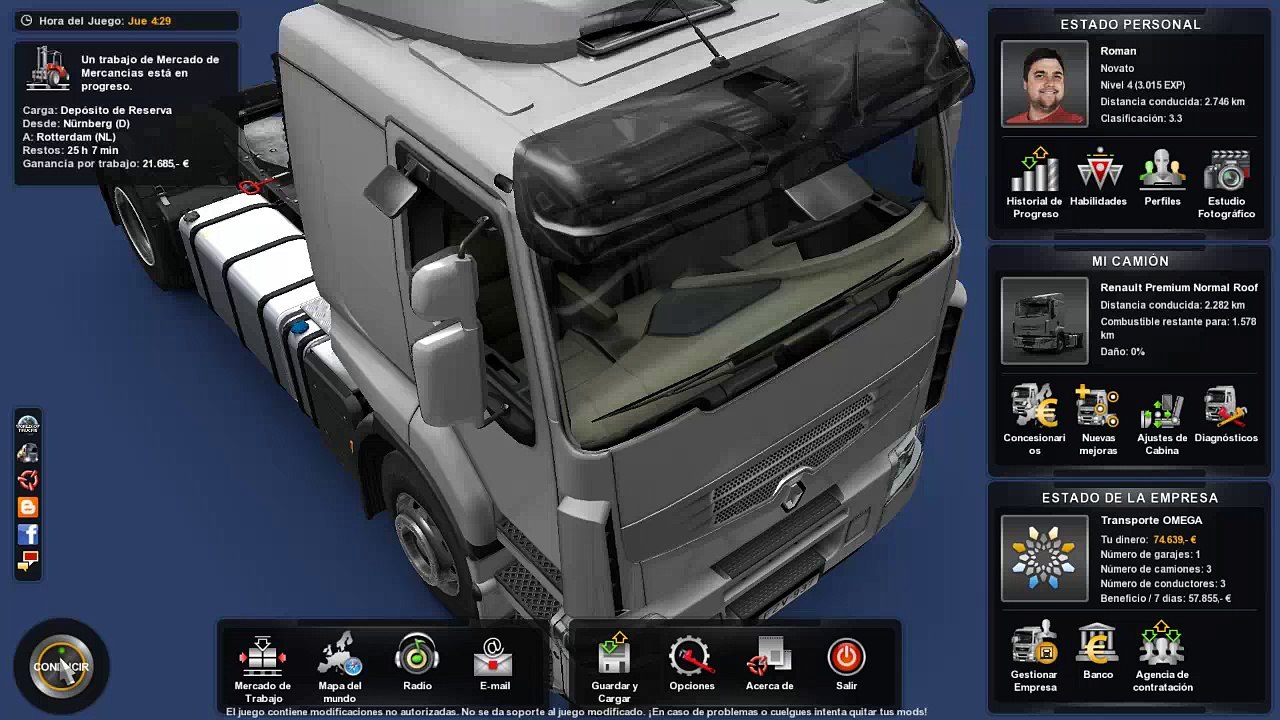Click the truck website sidebar icon
The width and height of the screenshot is (1280, 720).
(x=28, y=452)
